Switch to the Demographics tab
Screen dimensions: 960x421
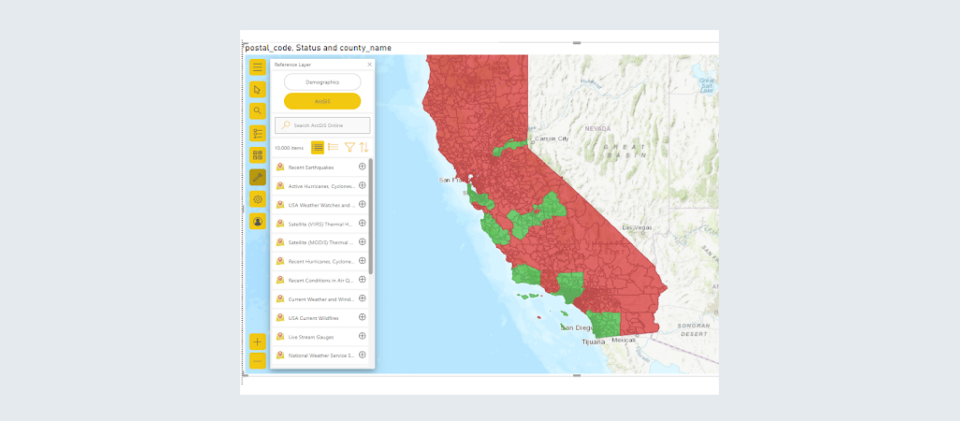tap(322, 82)
